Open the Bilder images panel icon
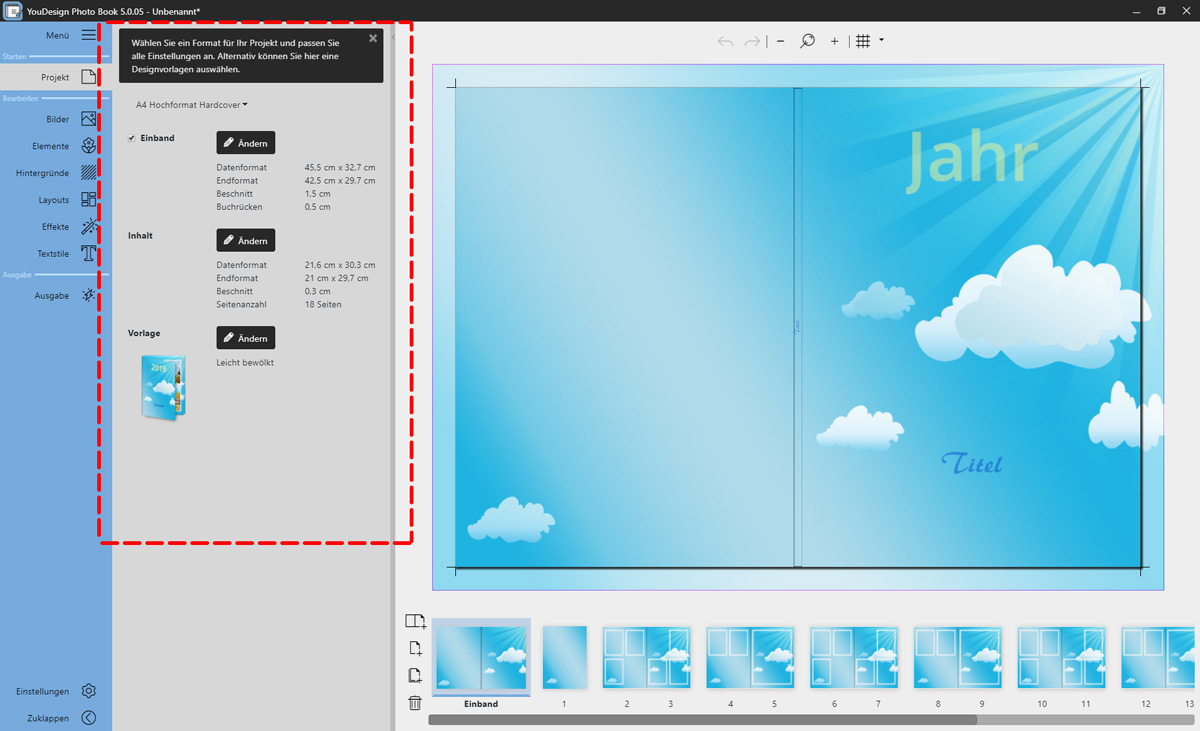This screenshot has width=1200, height=731. coord(89,119)
